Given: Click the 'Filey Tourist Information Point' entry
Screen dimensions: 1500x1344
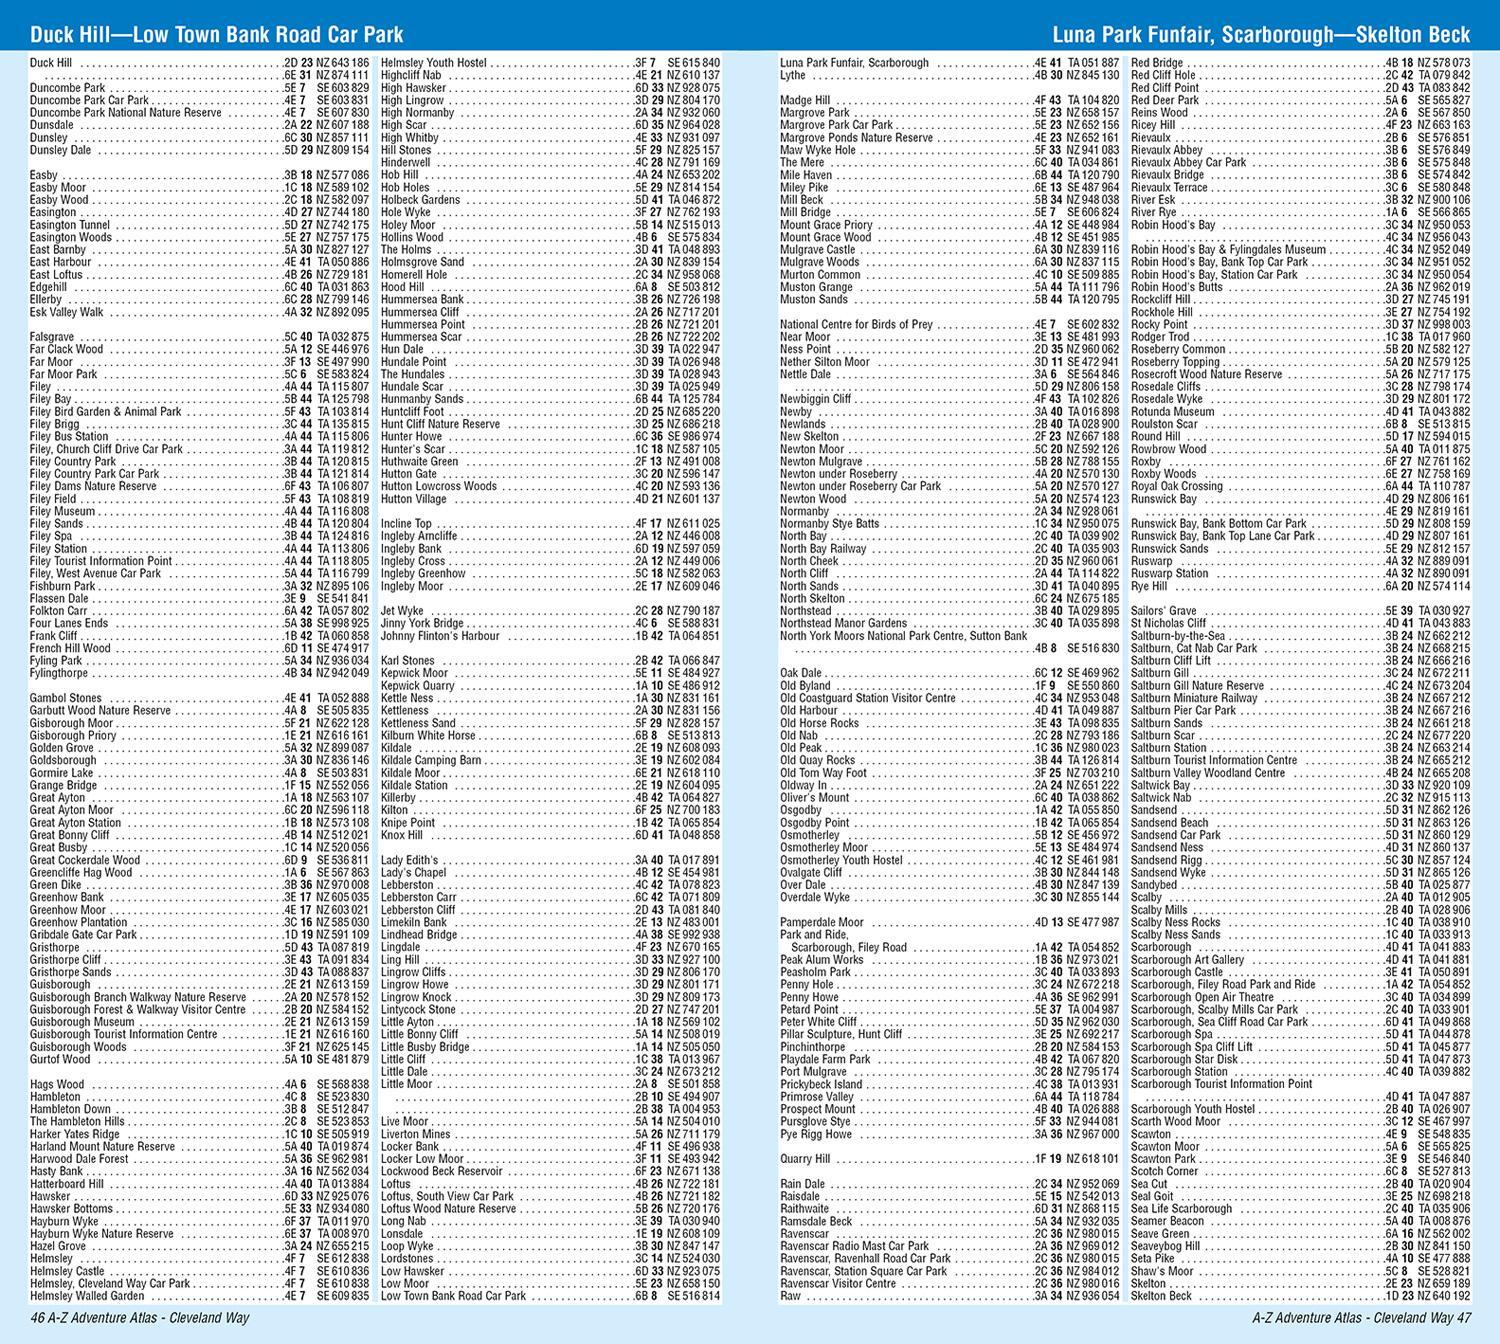Looking at the screenshot, I should coord(200,561).
